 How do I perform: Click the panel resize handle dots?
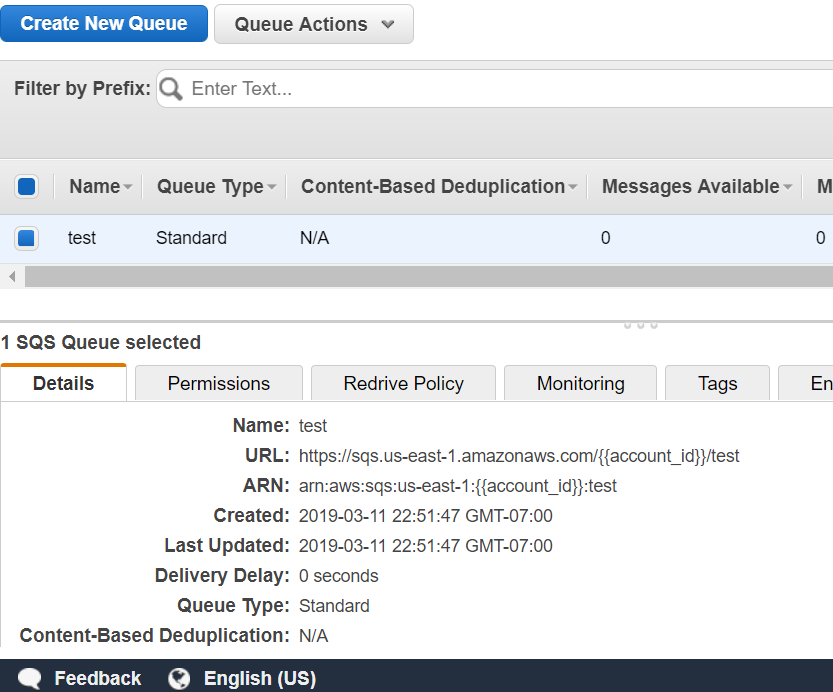click(640, 324)
